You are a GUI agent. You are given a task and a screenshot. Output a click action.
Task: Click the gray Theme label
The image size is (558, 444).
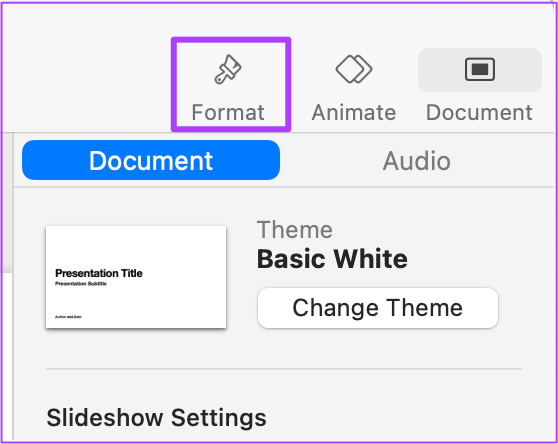point(295,230)
